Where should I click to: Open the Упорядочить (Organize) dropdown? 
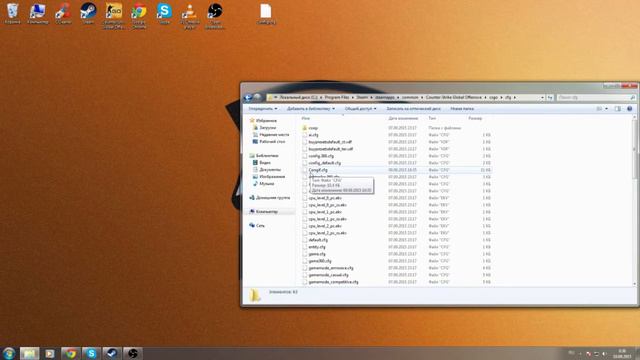[x=263, y=109]
